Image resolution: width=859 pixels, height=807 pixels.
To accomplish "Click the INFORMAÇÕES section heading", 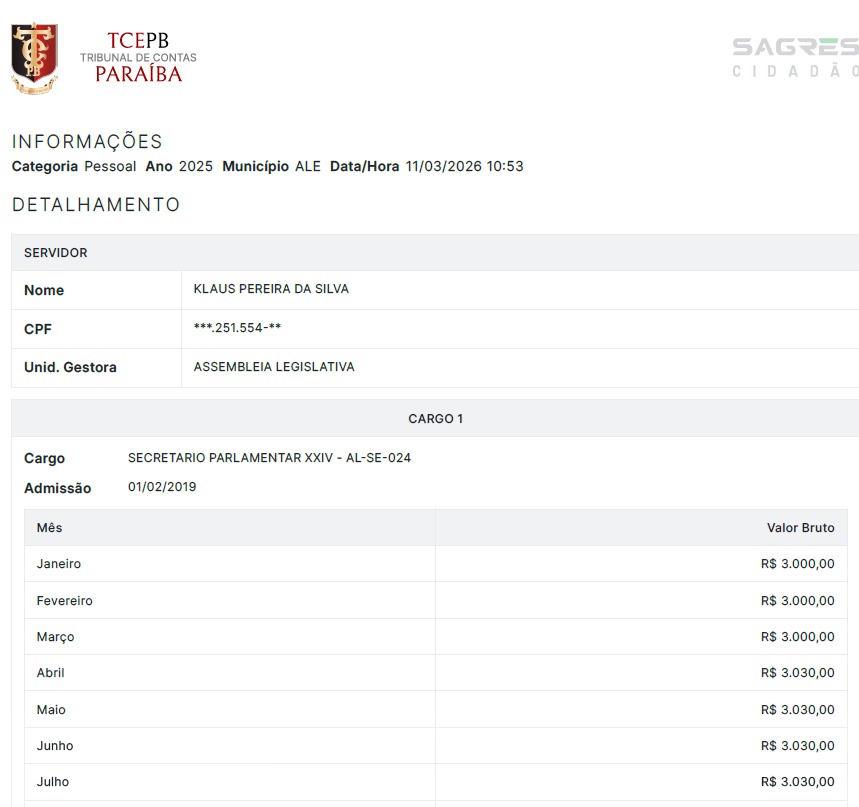I will point(87,141).
